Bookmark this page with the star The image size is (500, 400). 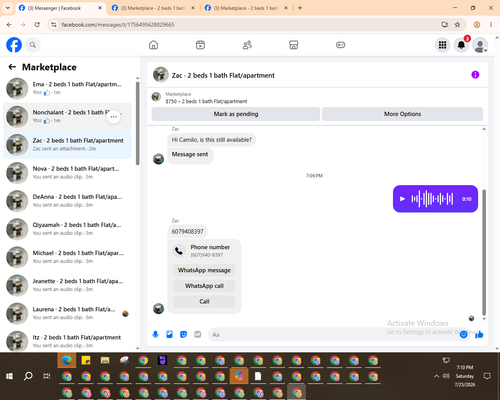(x=457, y=25)
